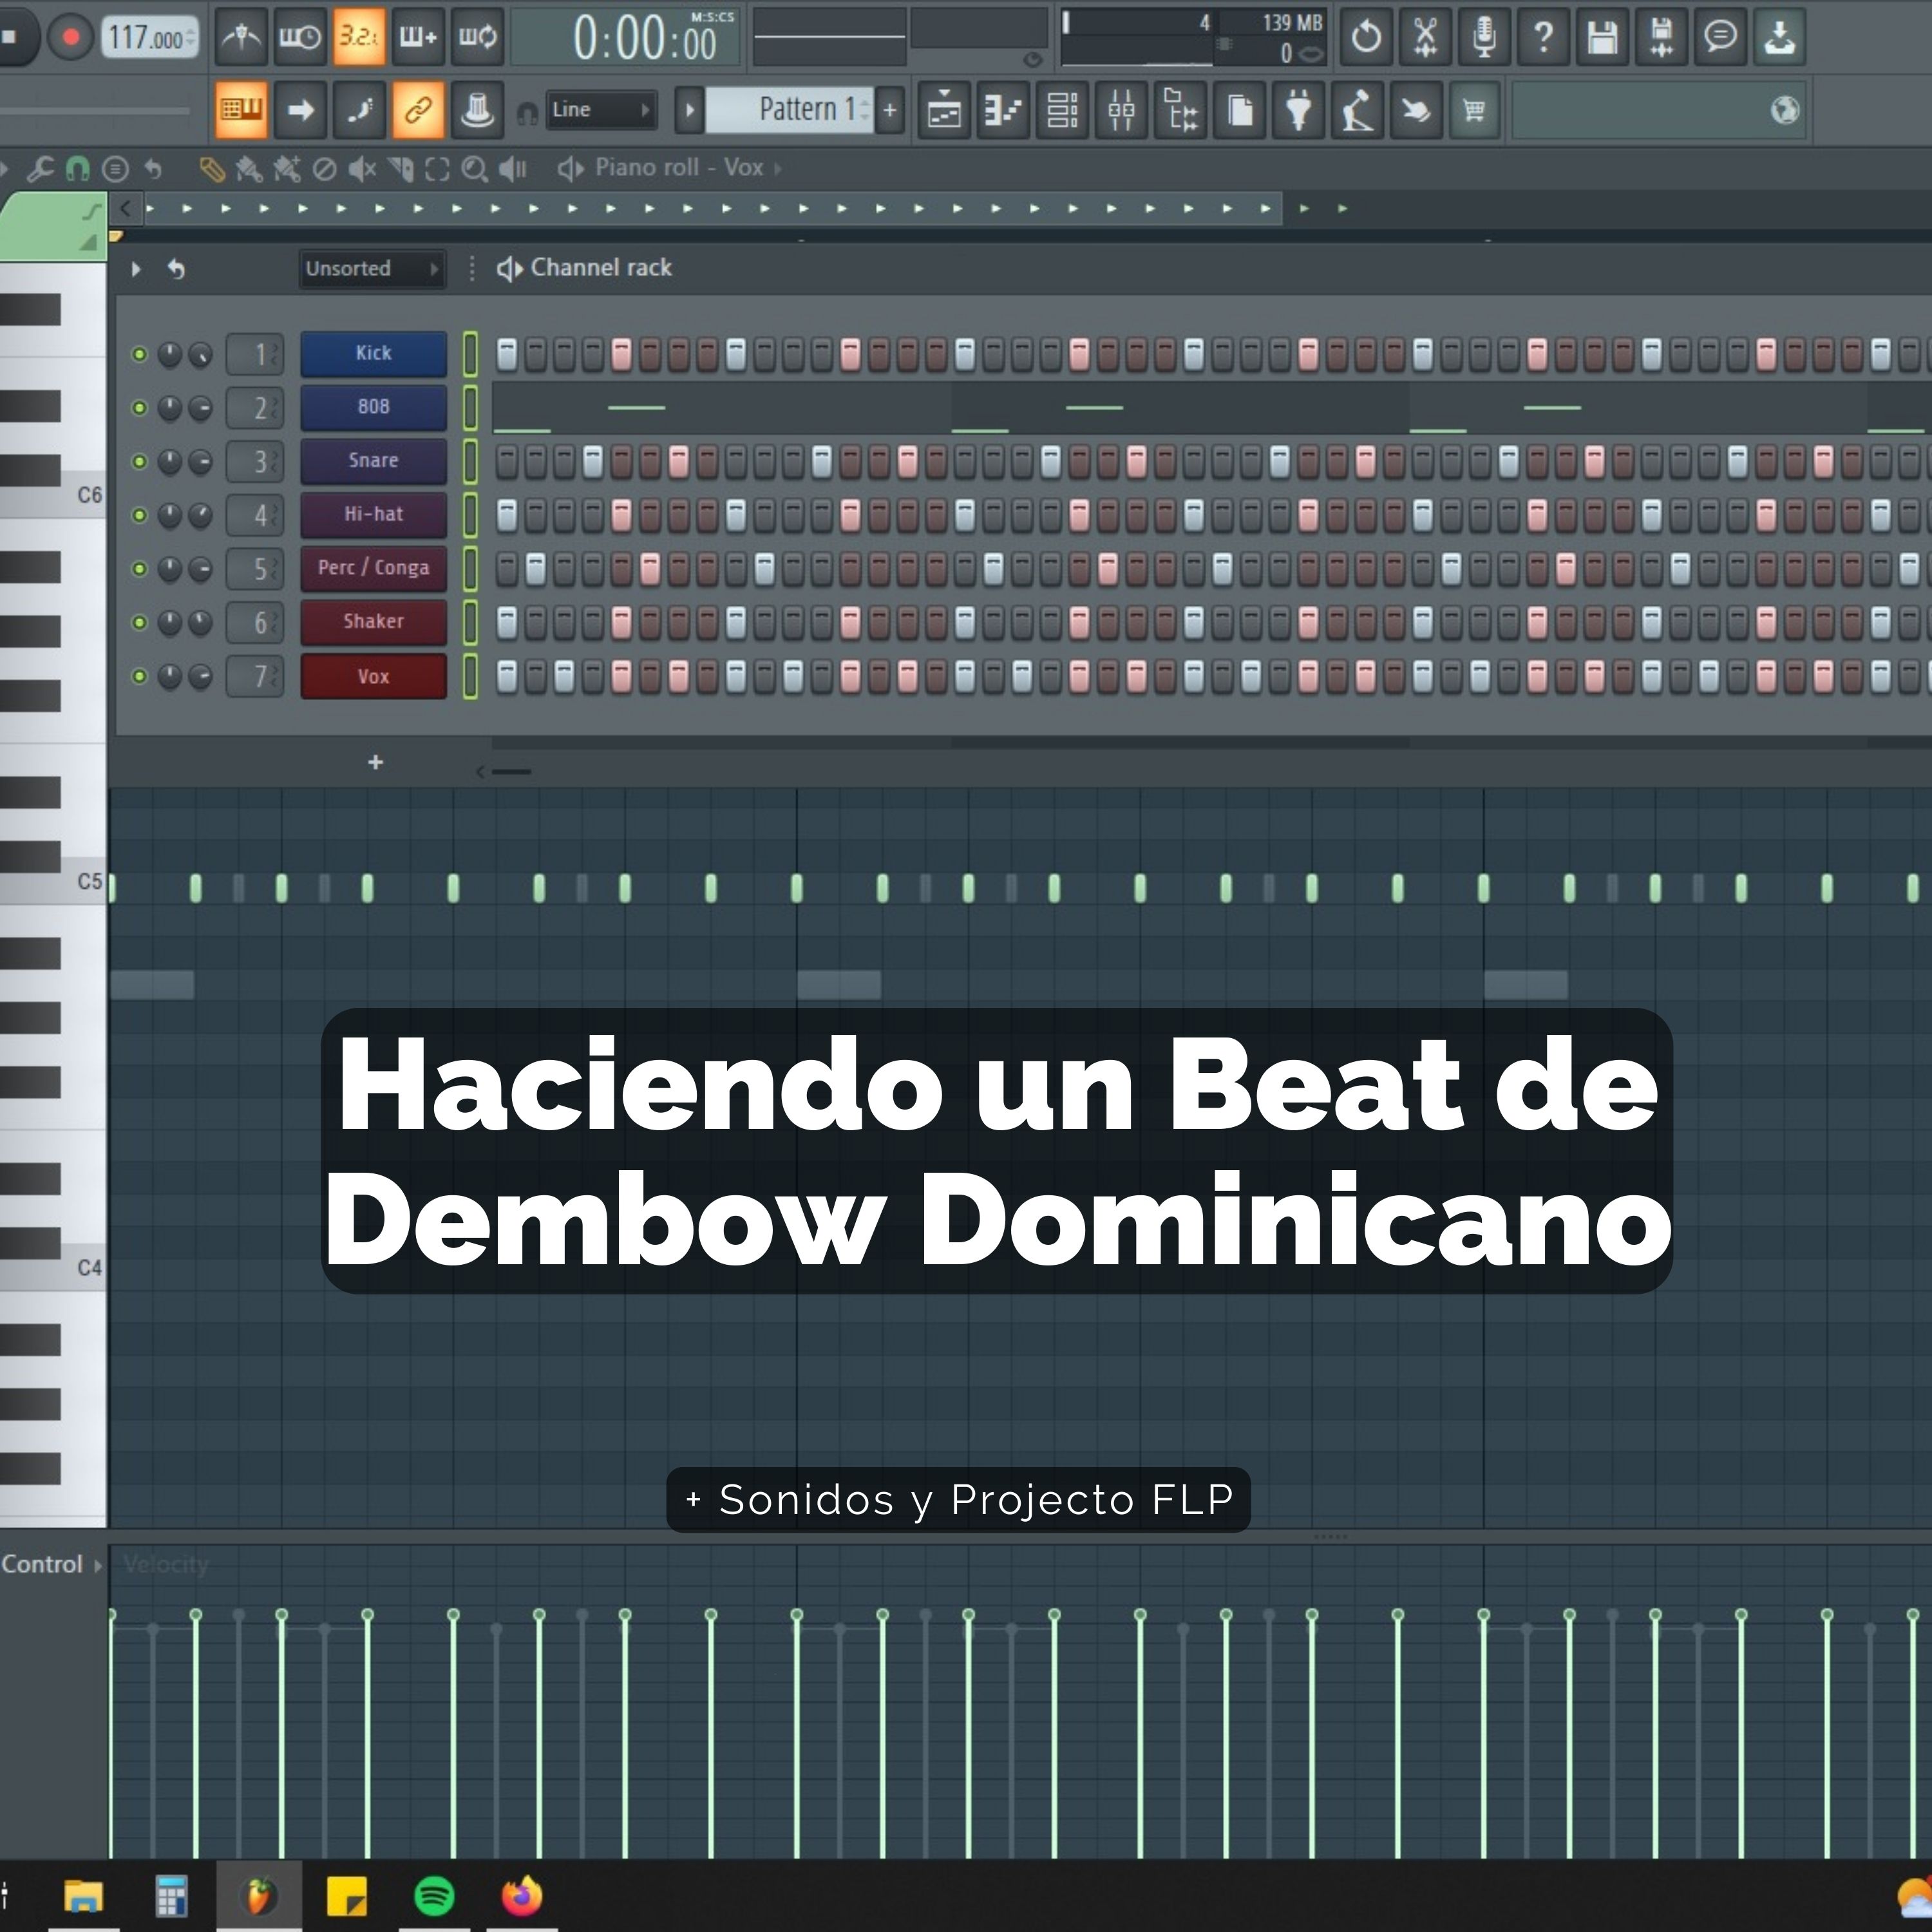1932x1932 pixels.
Task: Enable the 808 channel activity light
Action: point(141,407)
